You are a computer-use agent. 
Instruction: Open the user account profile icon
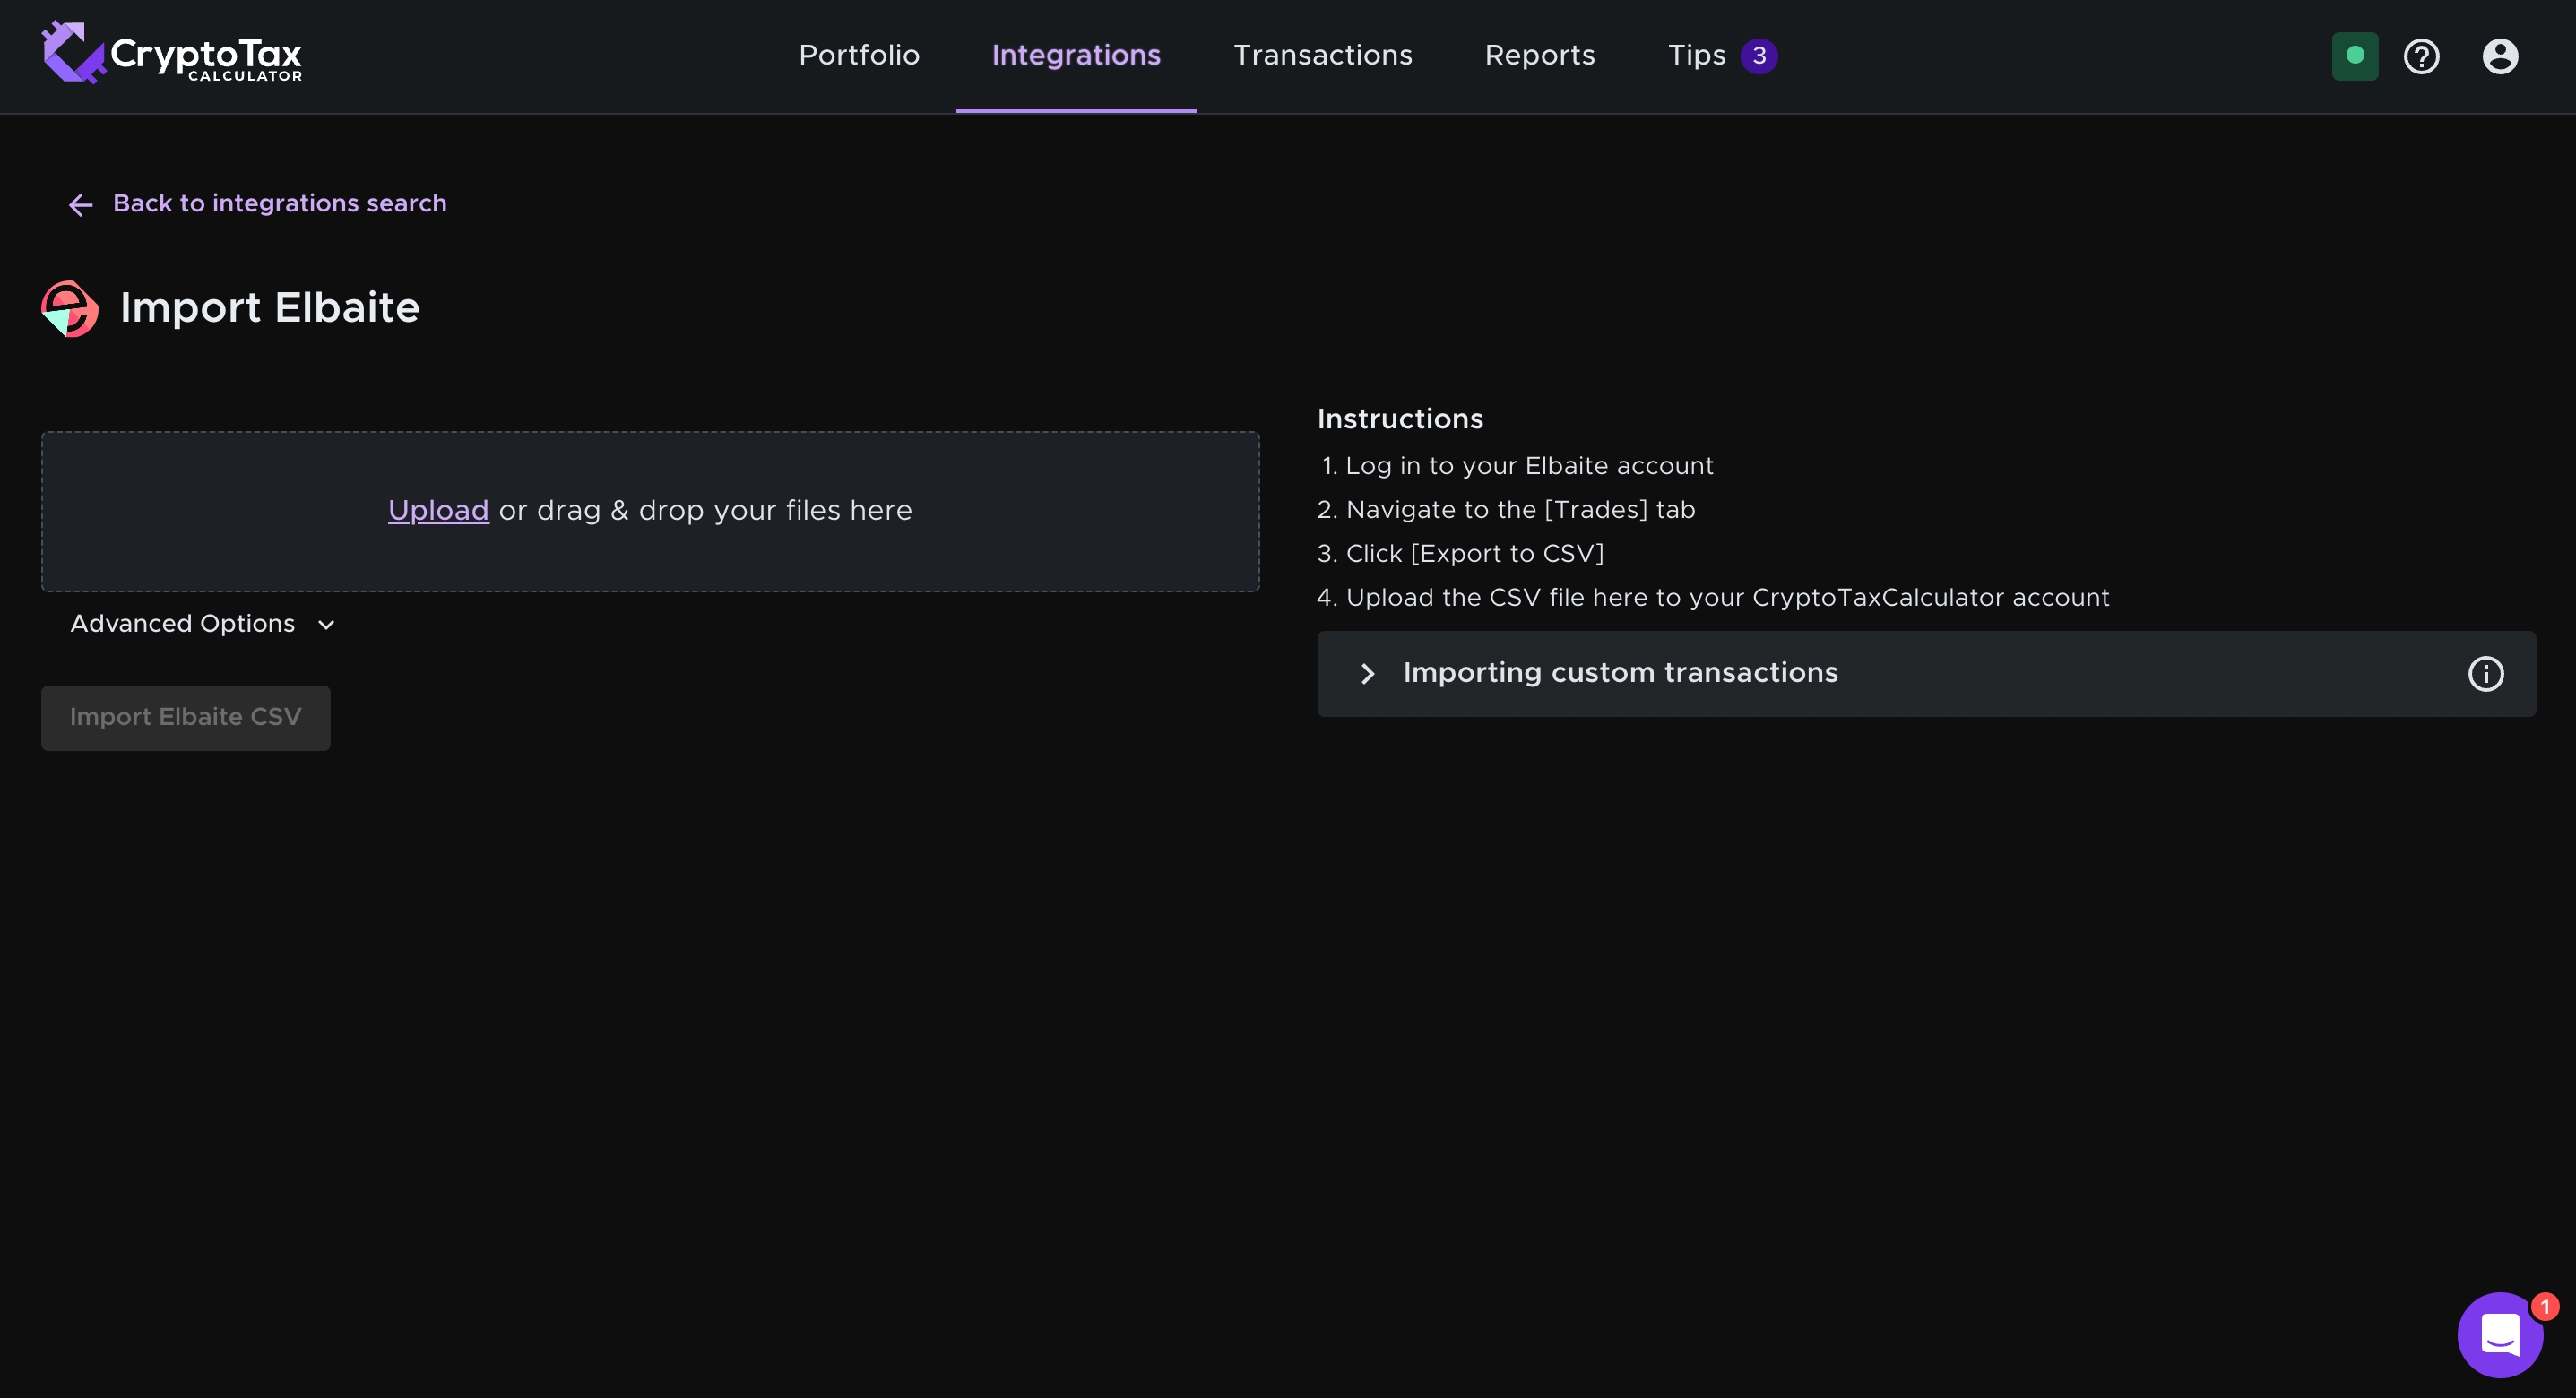coord(2499,56)
